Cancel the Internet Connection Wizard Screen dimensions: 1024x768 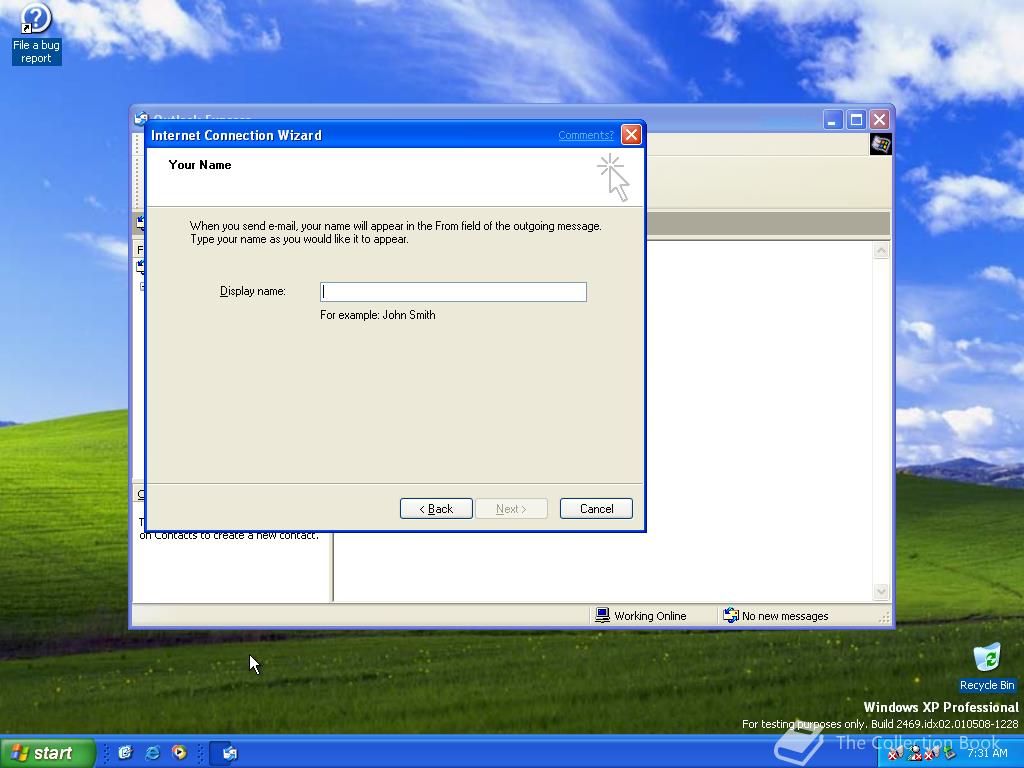596,509
